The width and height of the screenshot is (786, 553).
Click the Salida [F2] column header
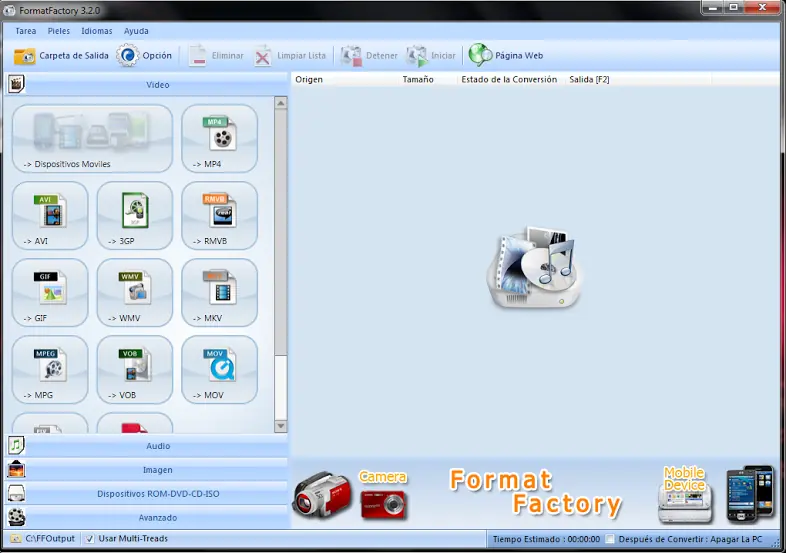pos(639,79)
